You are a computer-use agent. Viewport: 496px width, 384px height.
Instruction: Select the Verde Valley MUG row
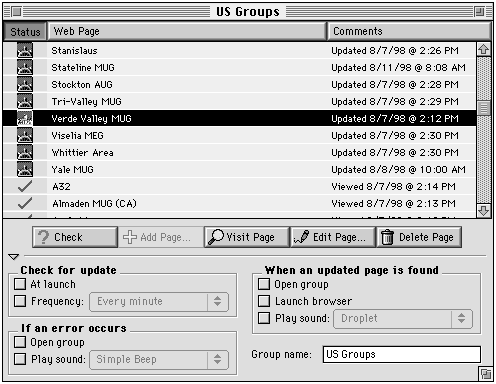[240, 118]
